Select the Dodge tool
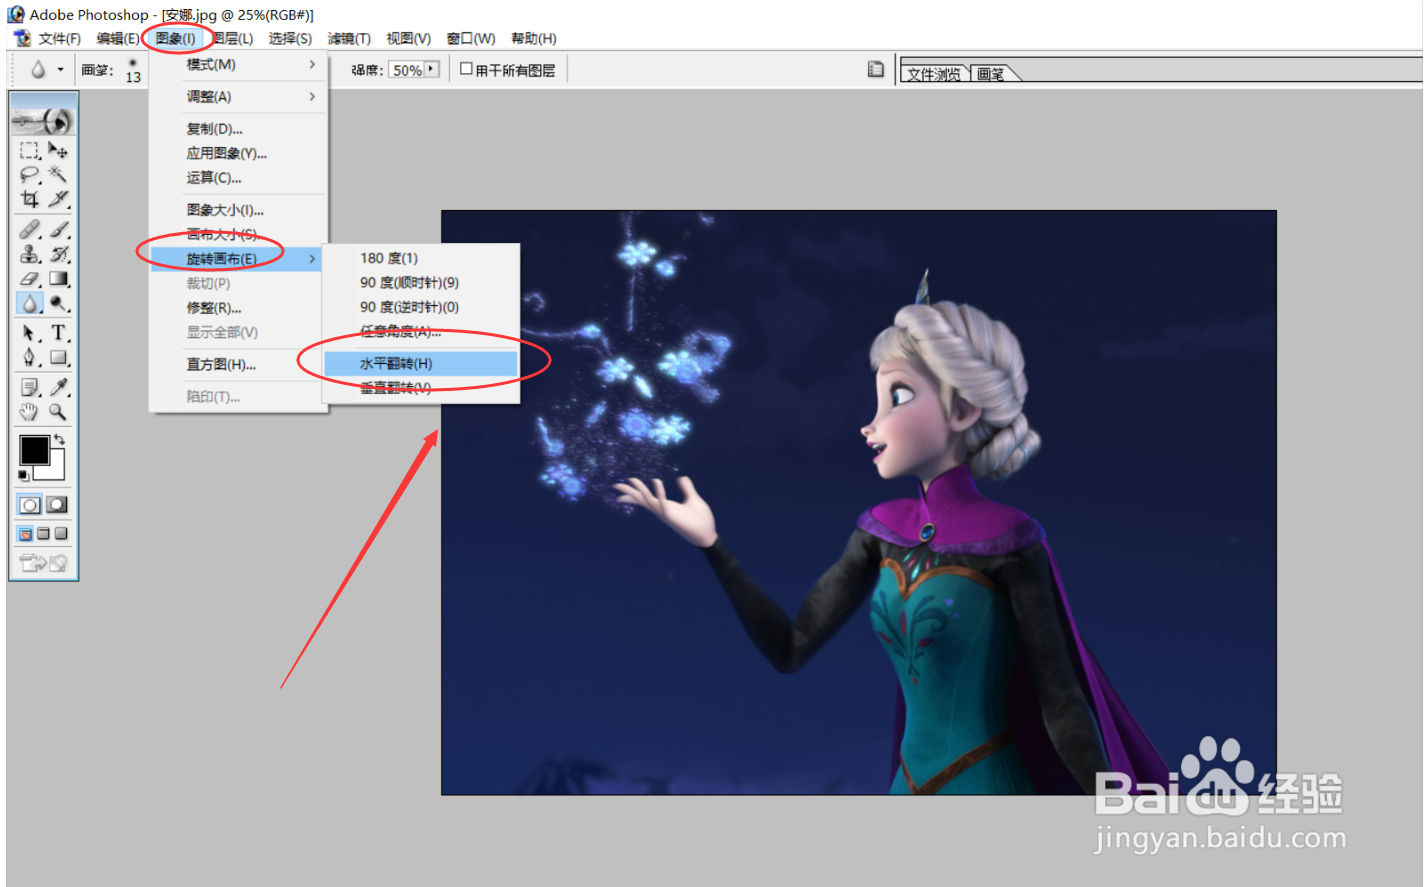The width and height of the screenshot is (1425, 887). coord(58,303)
